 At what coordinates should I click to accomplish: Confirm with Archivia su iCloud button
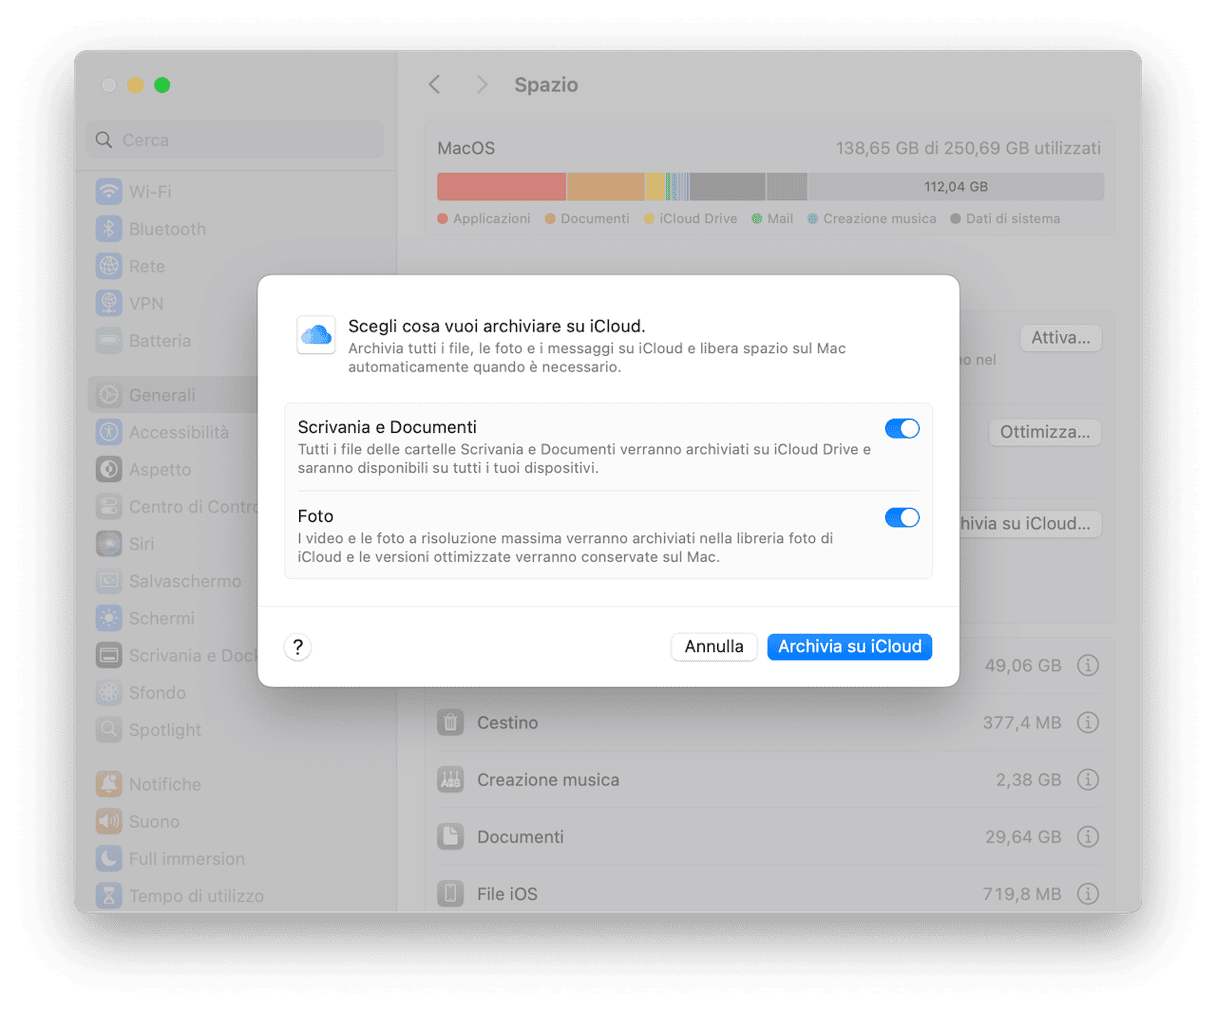tap(850, 647)
